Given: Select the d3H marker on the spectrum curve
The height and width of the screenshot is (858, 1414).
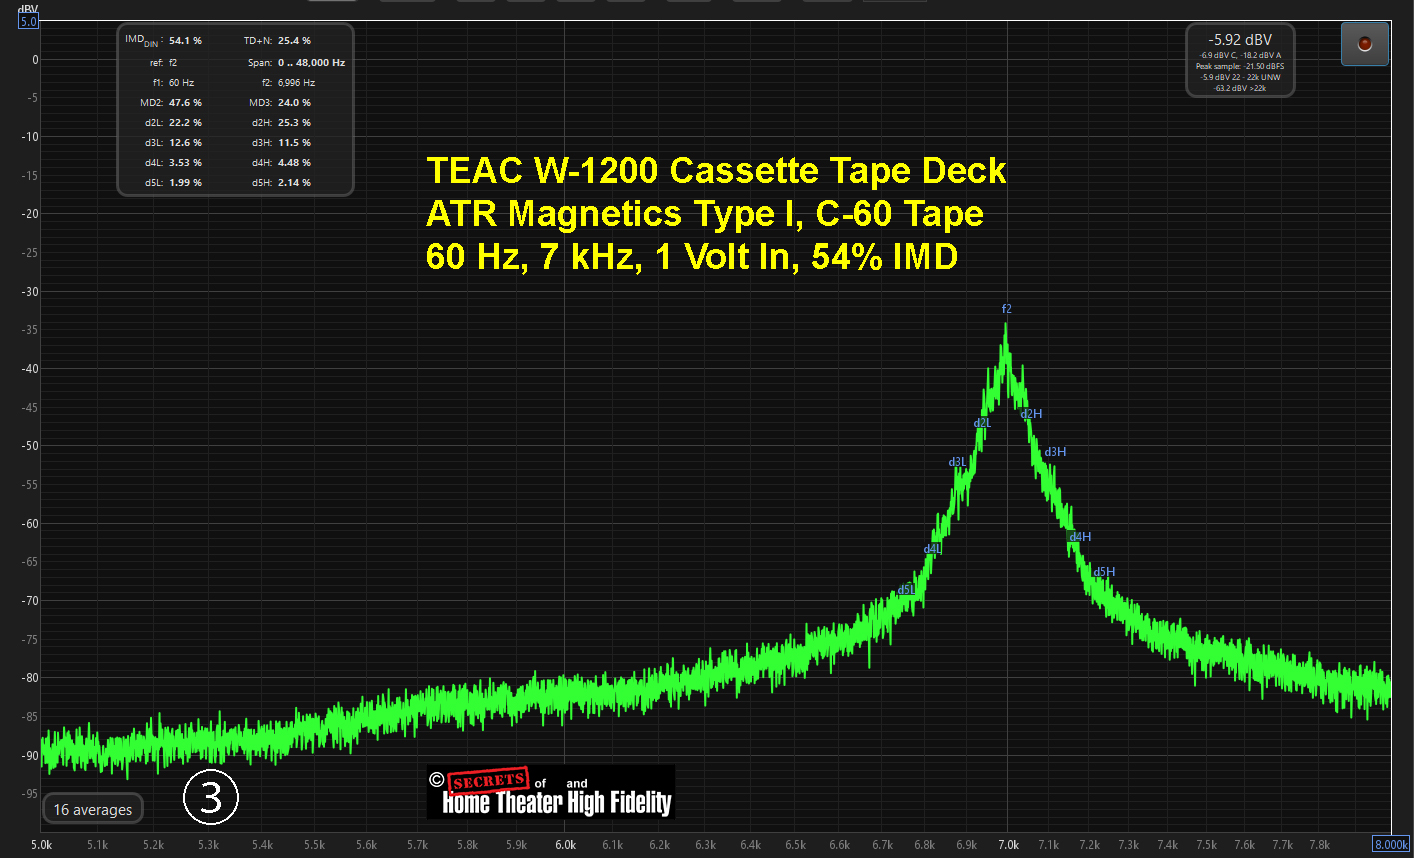Looking at the screenshot, I should click(1055, 452).
